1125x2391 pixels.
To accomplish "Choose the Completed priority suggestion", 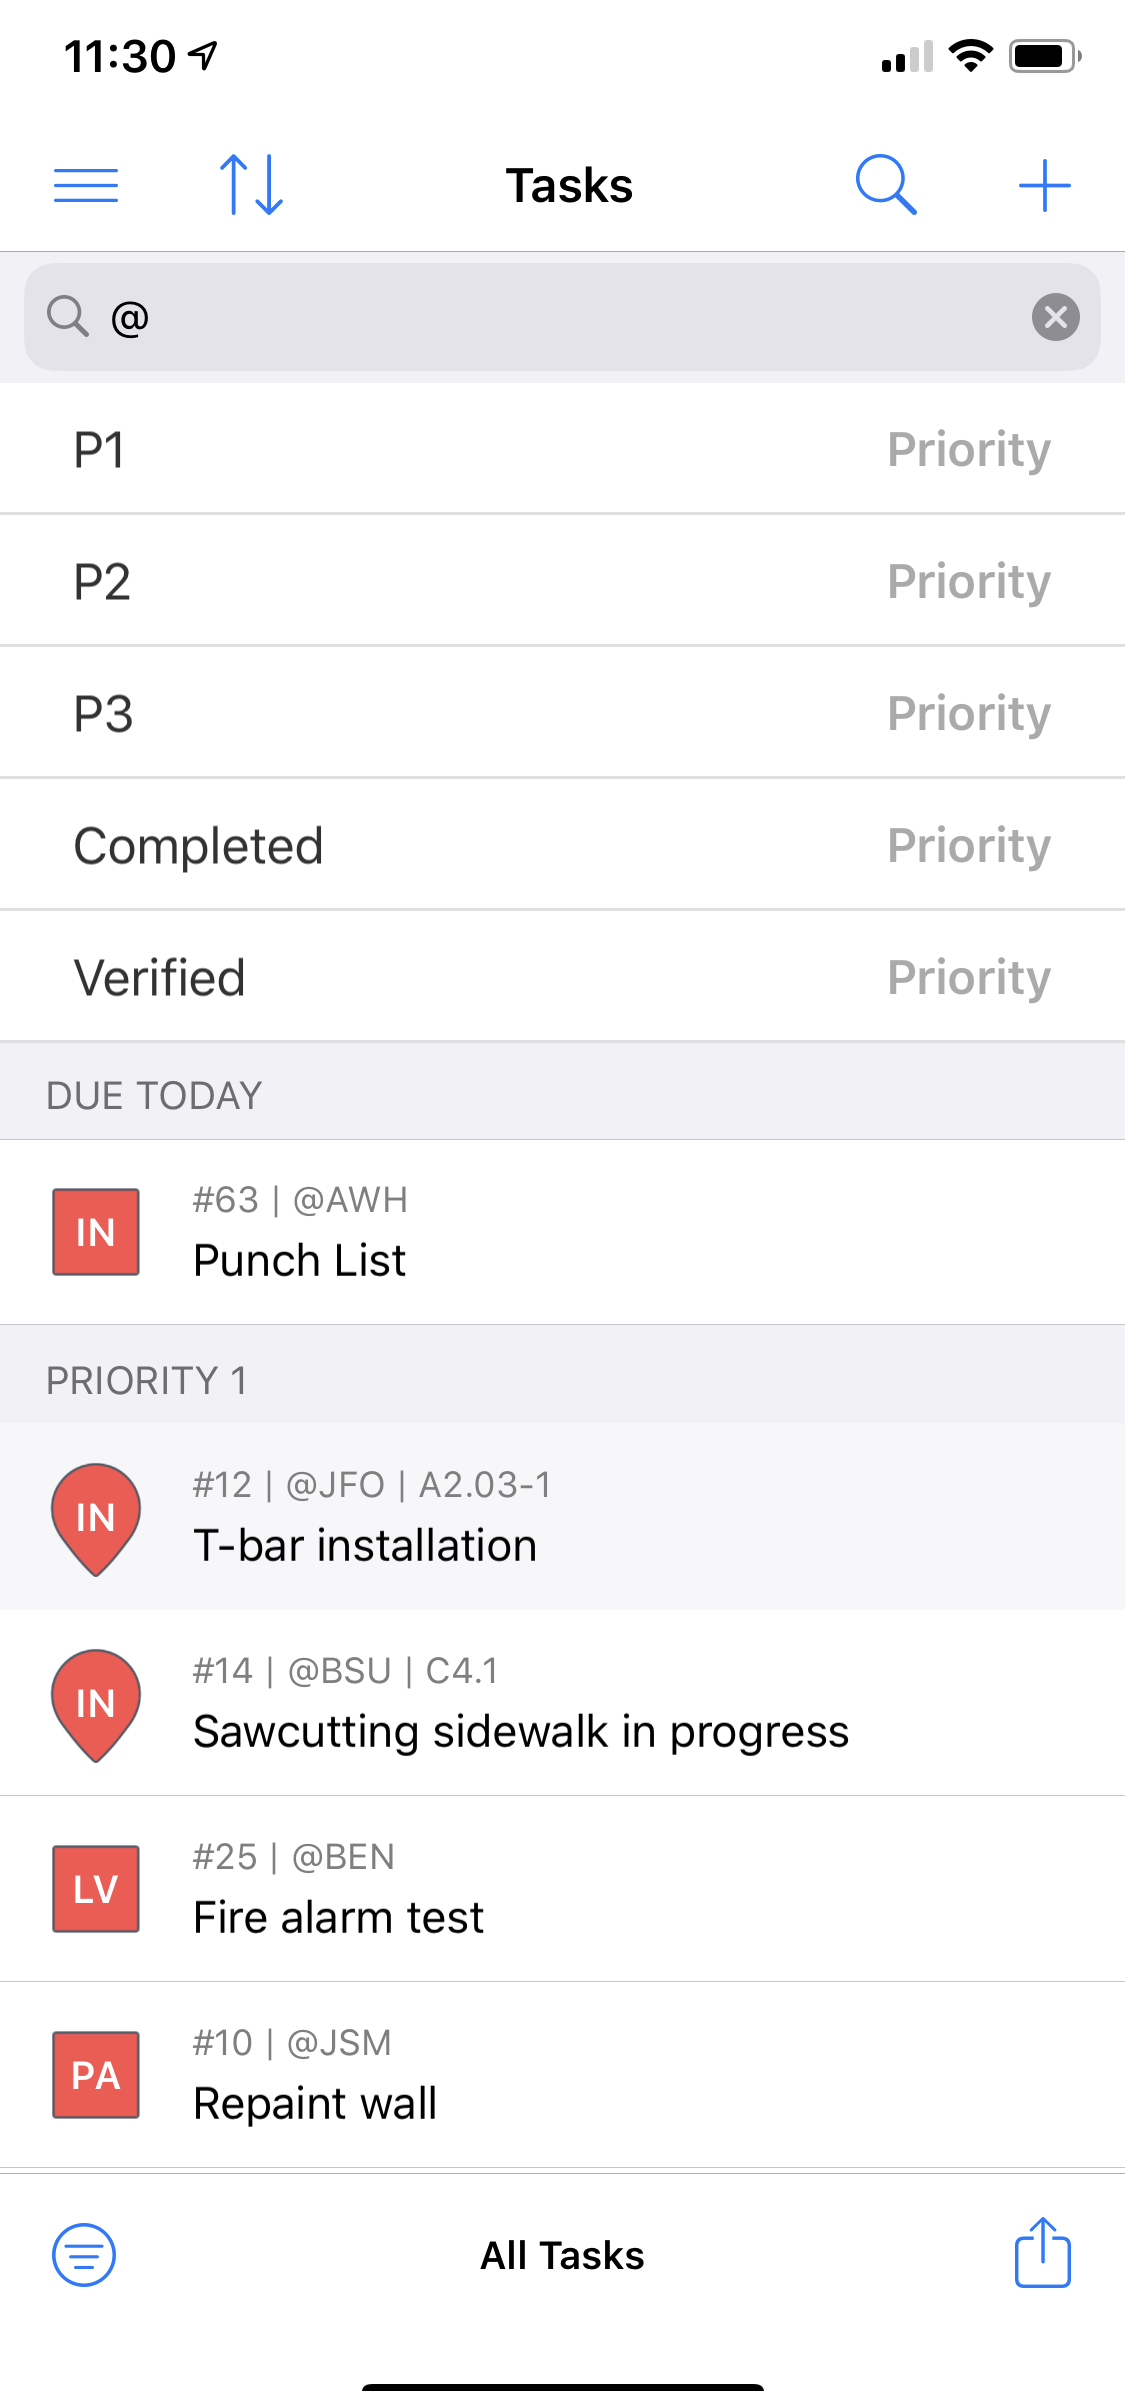I will 562,845.
